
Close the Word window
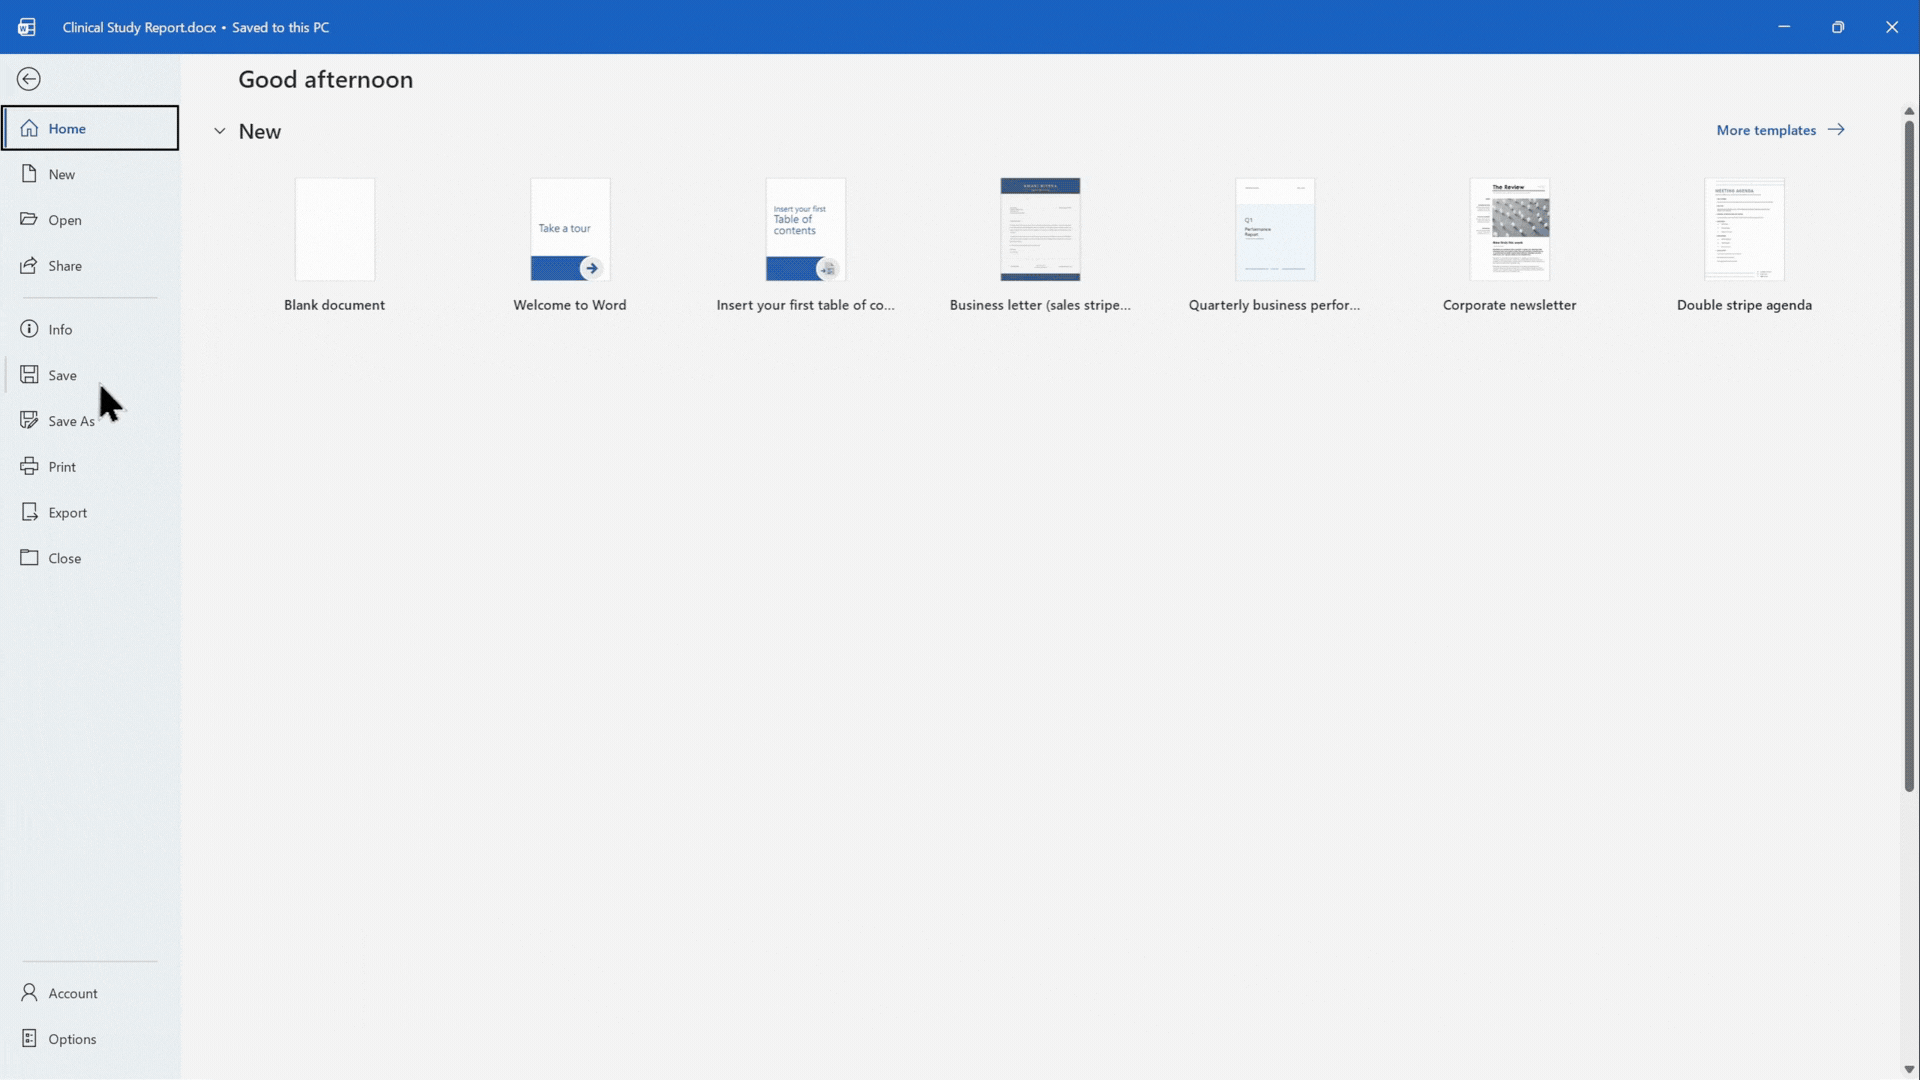(x=1892, y=27)
